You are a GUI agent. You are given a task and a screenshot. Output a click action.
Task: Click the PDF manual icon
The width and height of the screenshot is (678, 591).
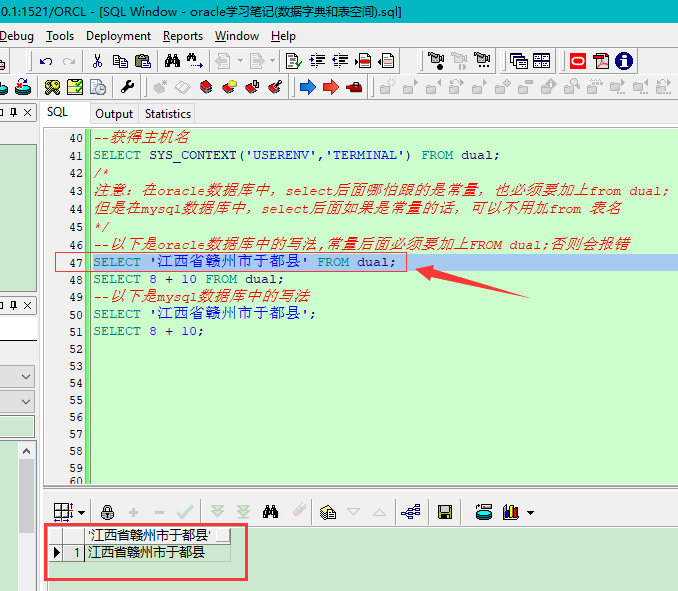pyautogui.click(x=601, y=61)
